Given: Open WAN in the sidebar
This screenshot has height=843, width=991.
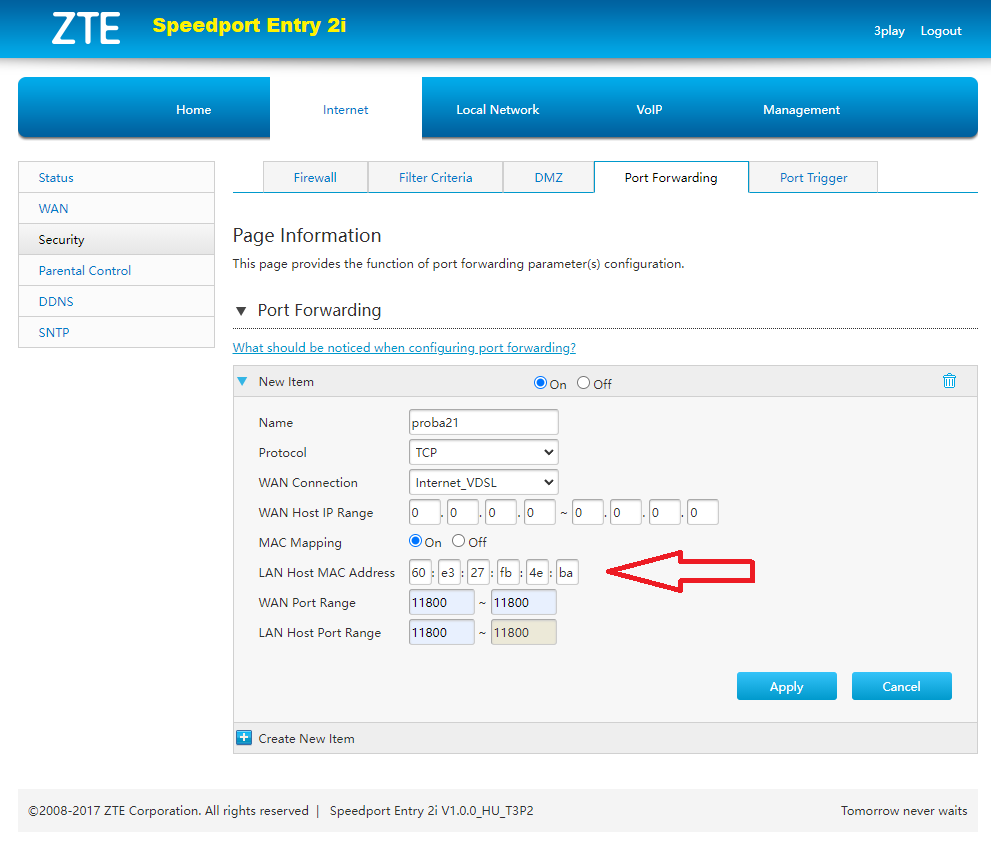Looking at the screenshot, I should click(116, 209).
